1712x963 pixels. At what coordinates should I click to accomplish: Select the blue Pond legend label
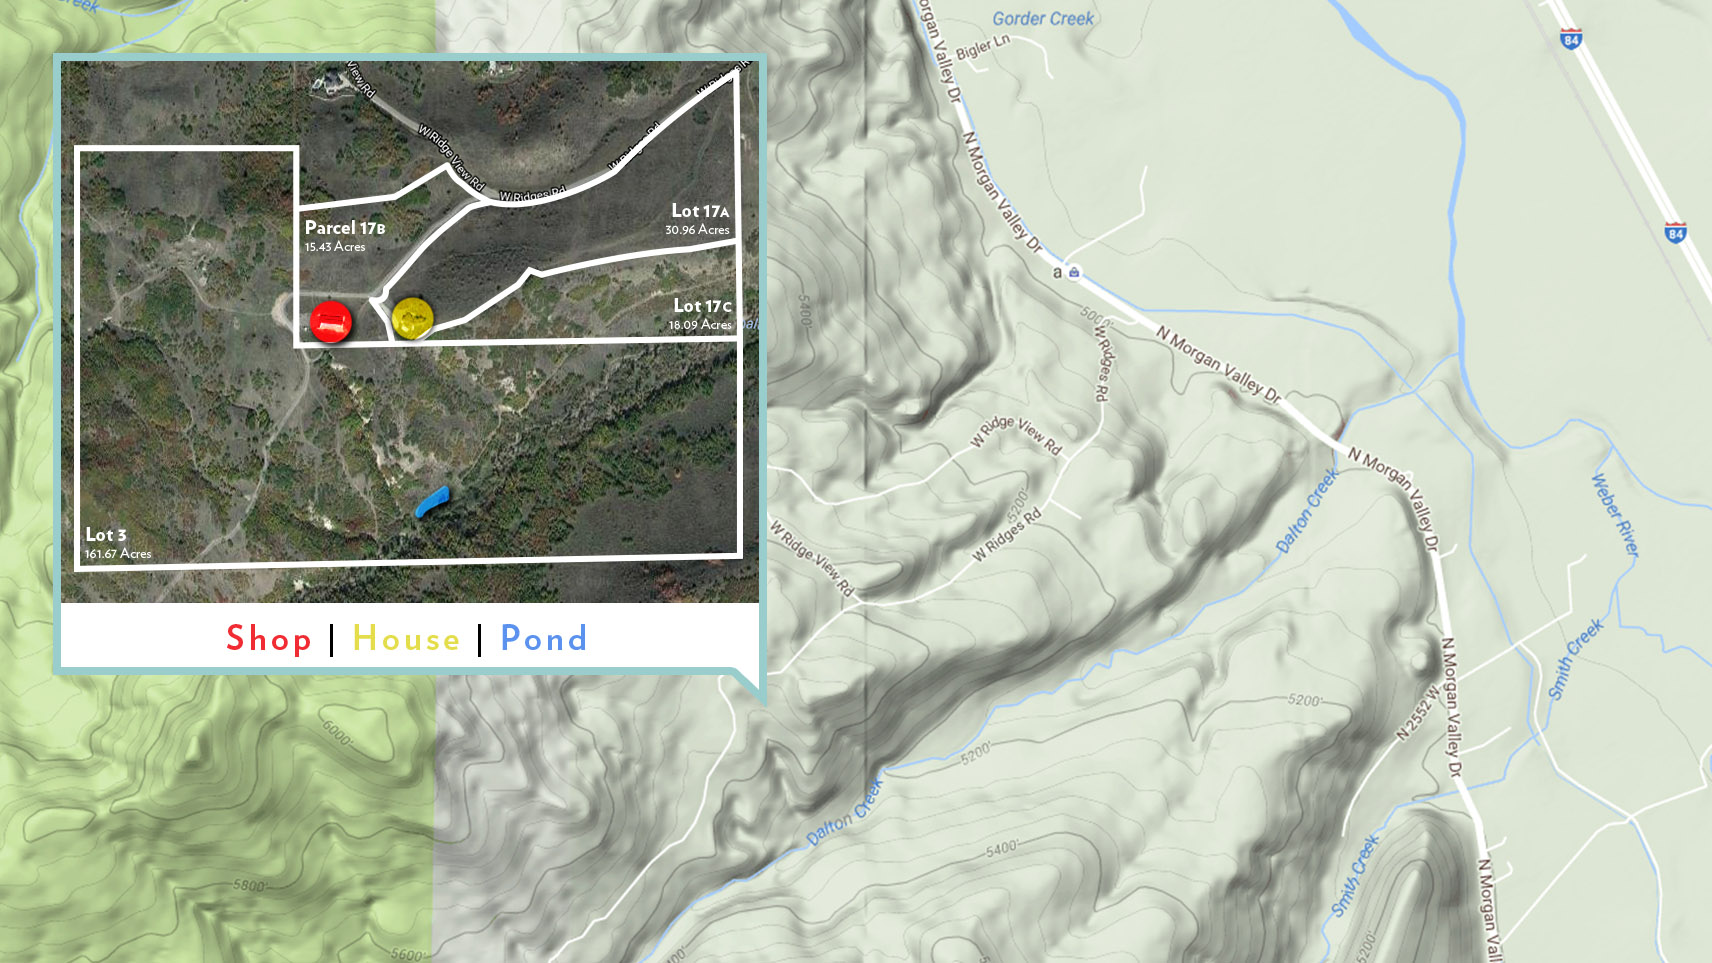(x=544, y=638)
